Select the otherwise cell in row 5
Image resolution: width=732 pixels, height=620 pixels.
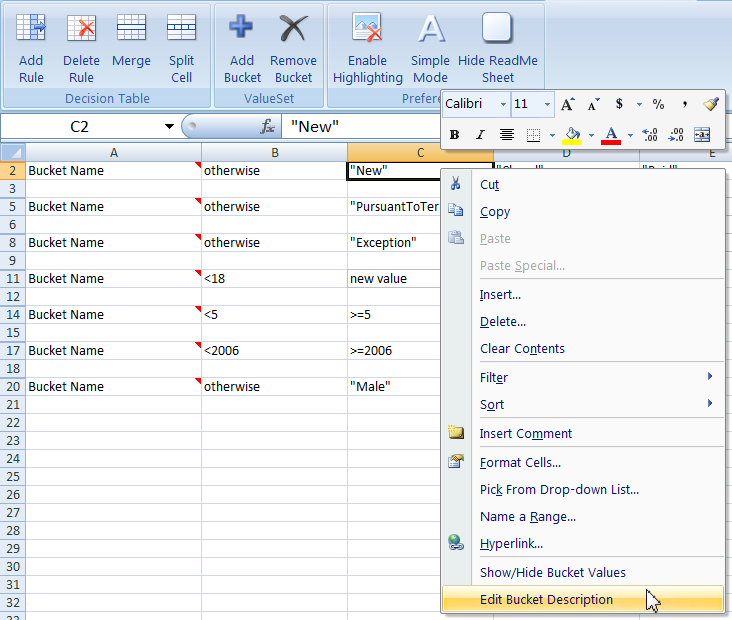(x=274, y=207)
